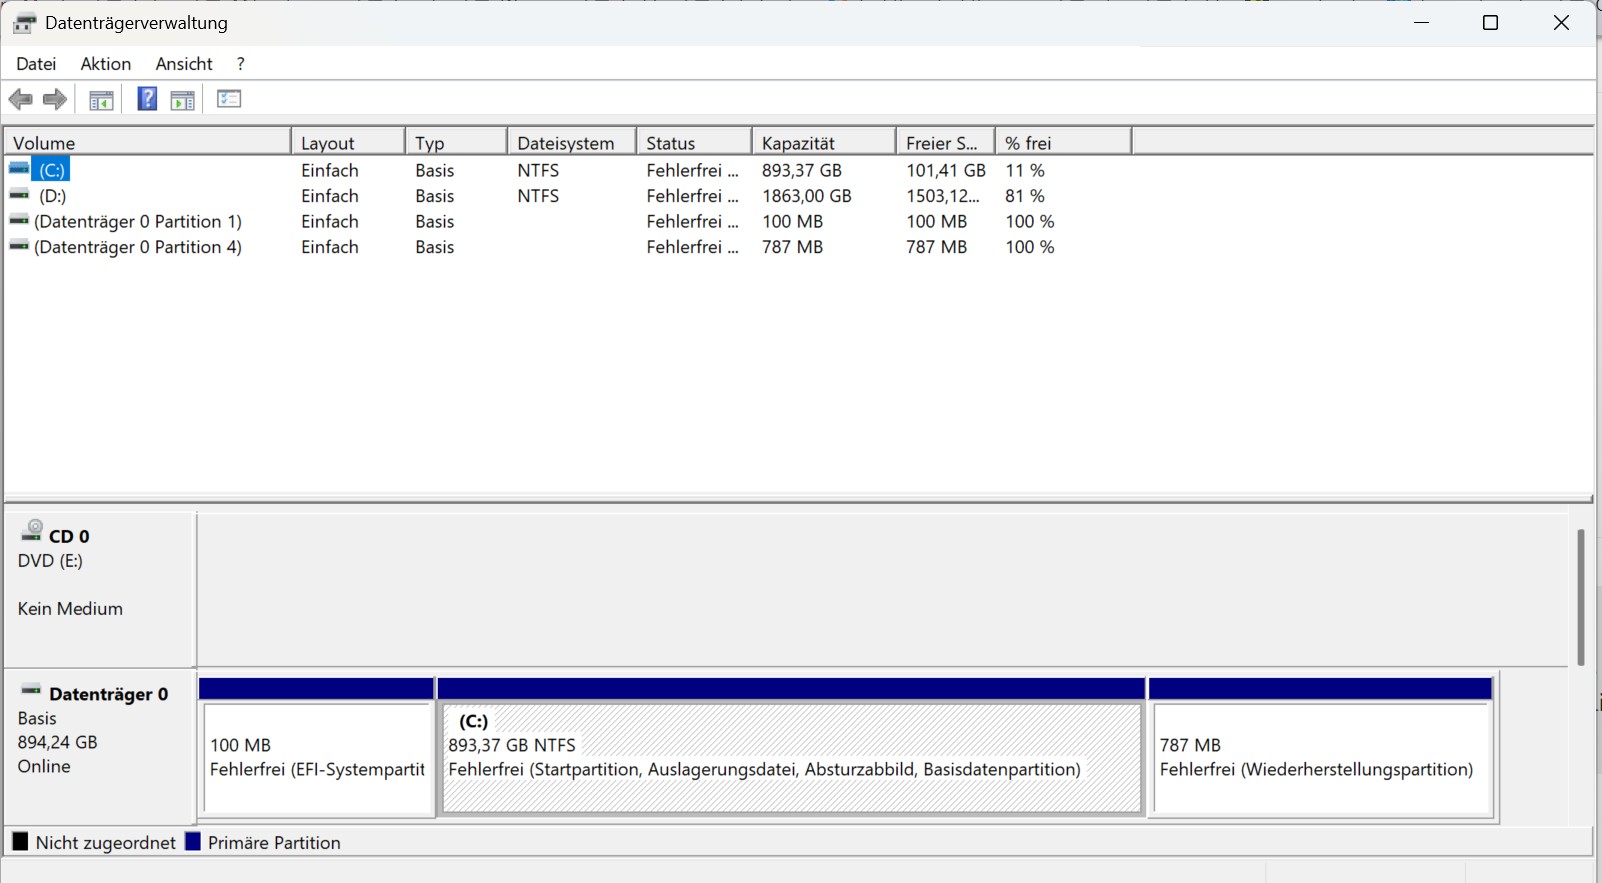Viewport: 1602px width, 883px height.
Task: Click the Kein Medium status text
Action: coord(70,608)
